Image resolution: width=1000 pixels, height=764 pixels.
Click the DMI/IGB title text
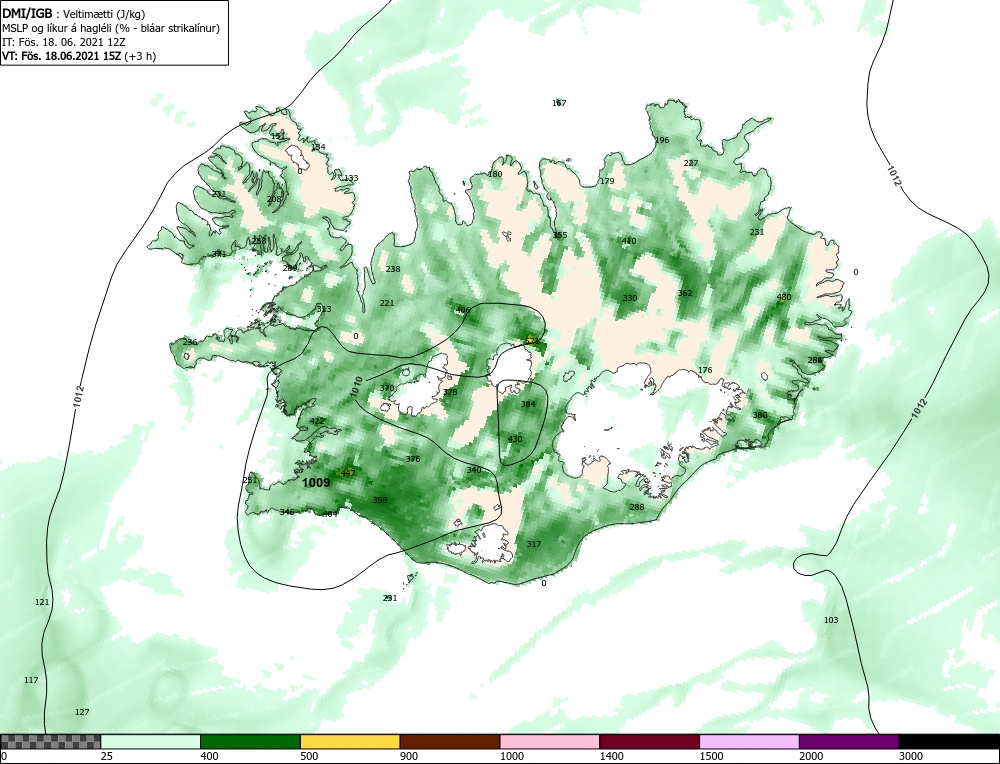tap(27, 13)
